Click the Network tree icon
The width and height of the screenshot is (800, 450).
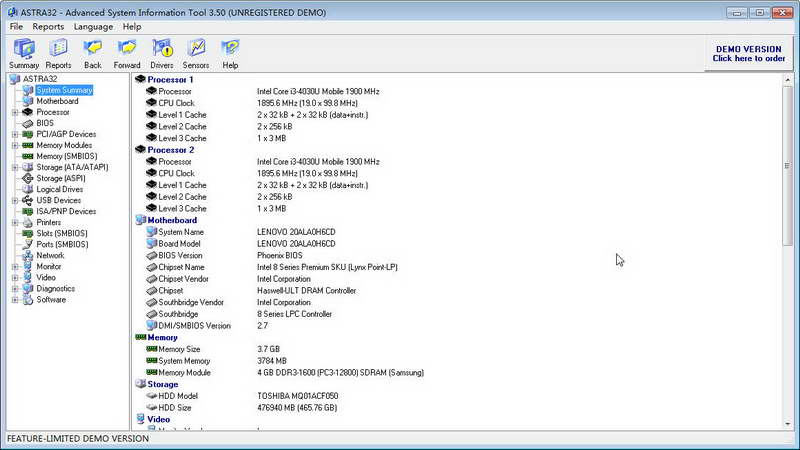pos(28,255)
